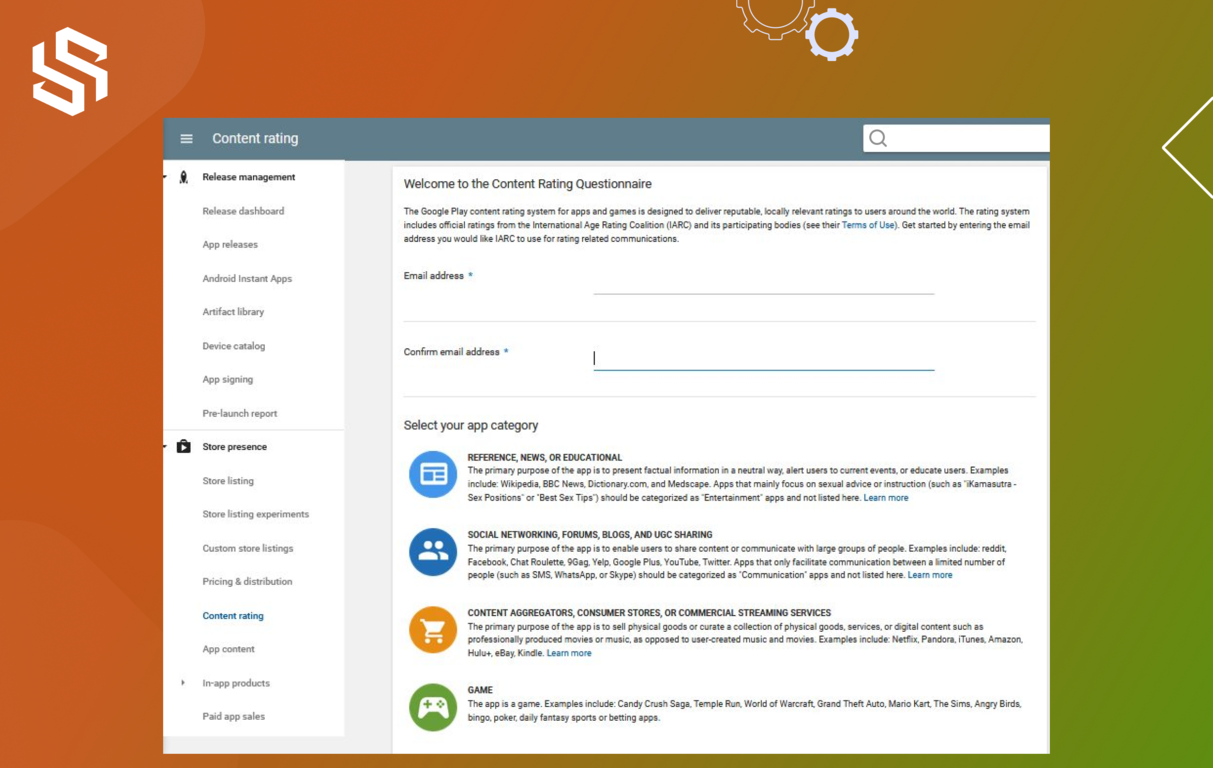Select Content rating in sidebar

[x=233, y=616]
